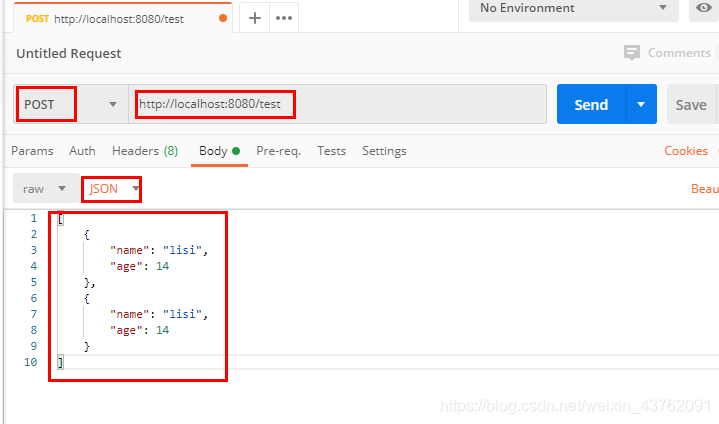Click the Untitled Request title

69,54
